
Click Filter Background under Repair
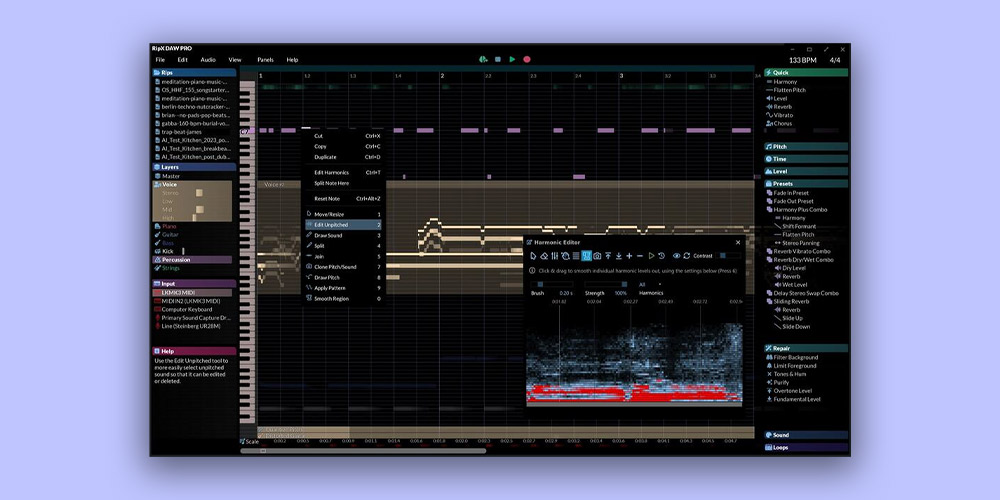pos(795,357)
